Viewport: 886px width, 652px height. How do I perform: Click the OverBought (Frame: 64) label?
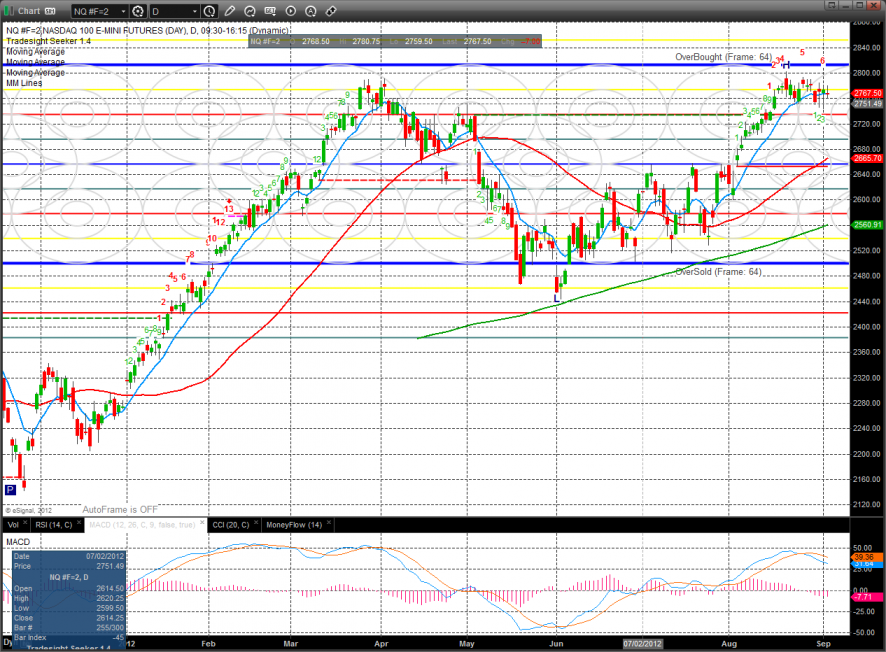coord(723,57)
